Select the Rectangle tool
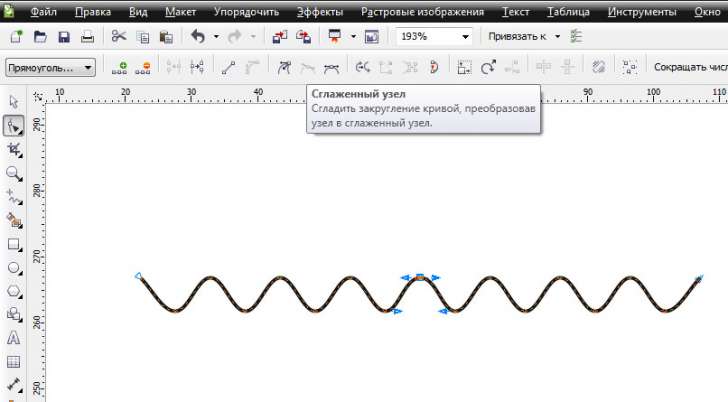The height and width of the screenshot is (402, 728). [x=14, y=244]
